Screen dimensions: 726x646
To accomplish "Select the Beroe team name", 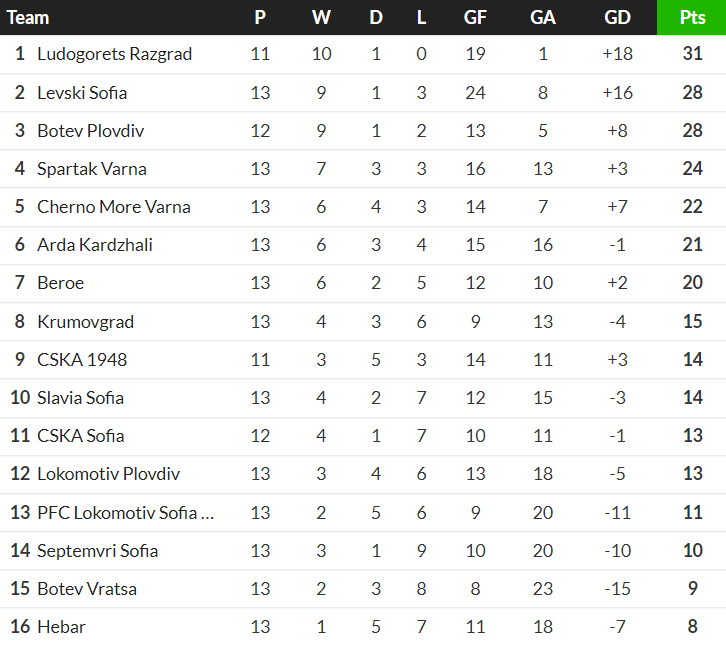I will 60,283.
